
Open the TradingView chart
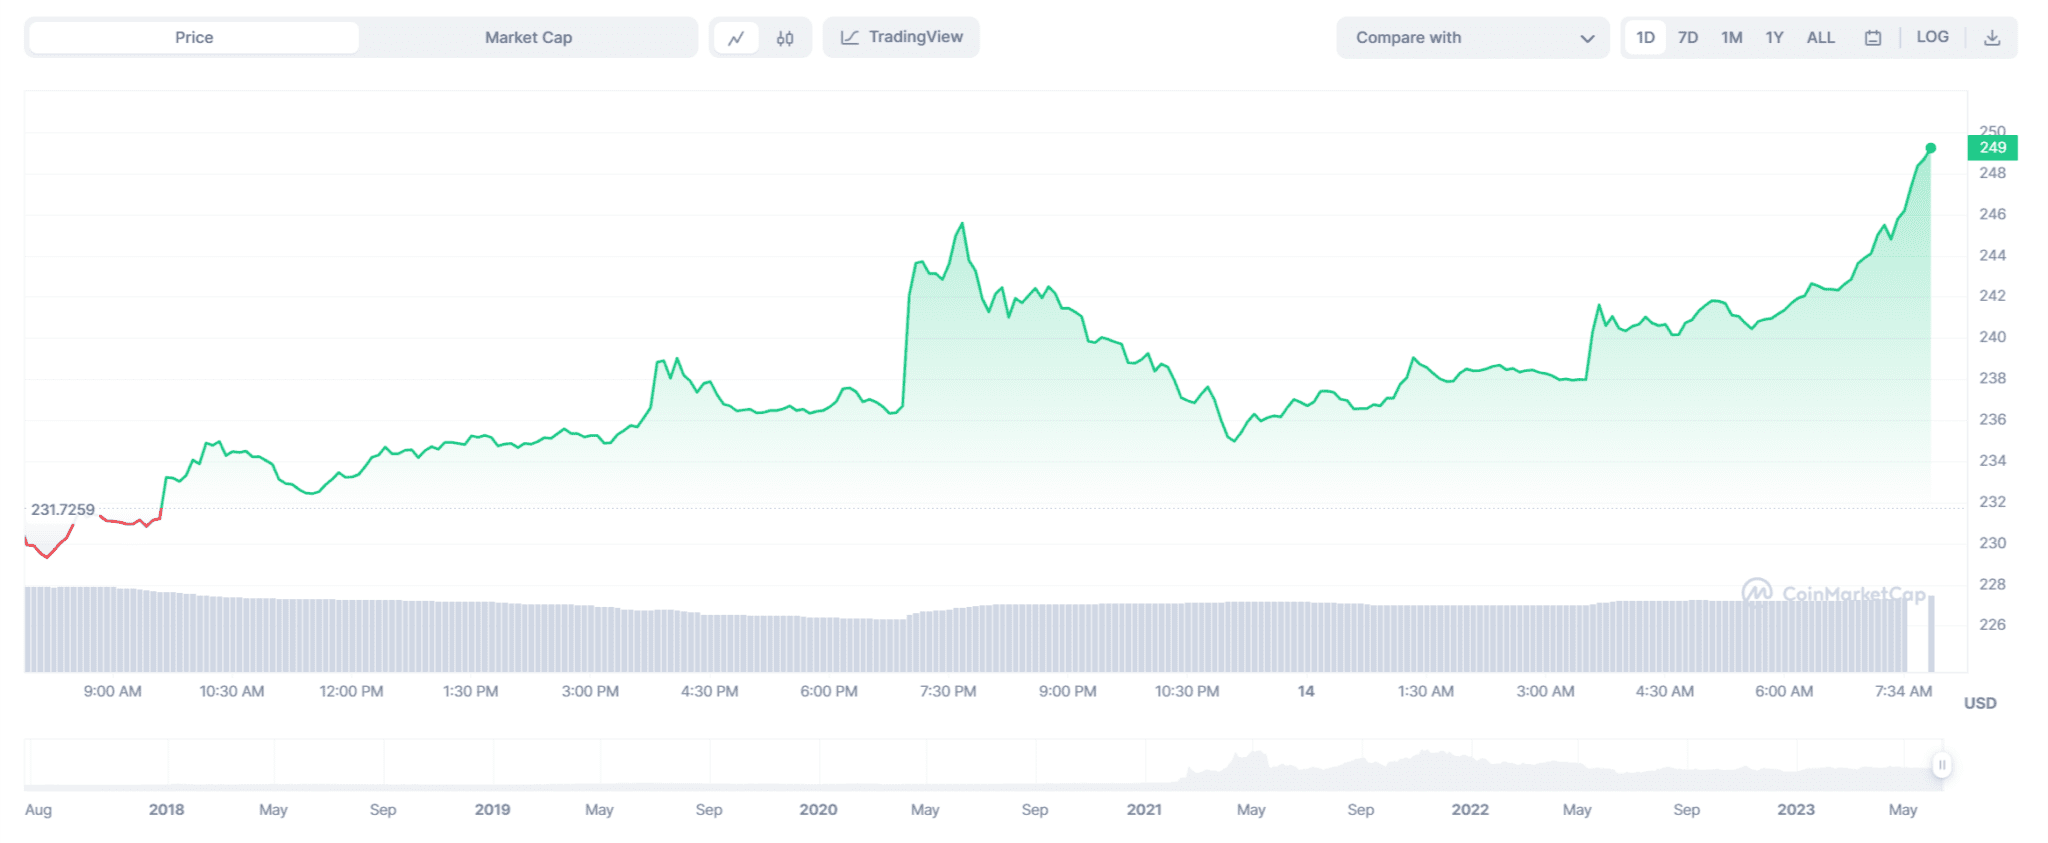[901, 37]
